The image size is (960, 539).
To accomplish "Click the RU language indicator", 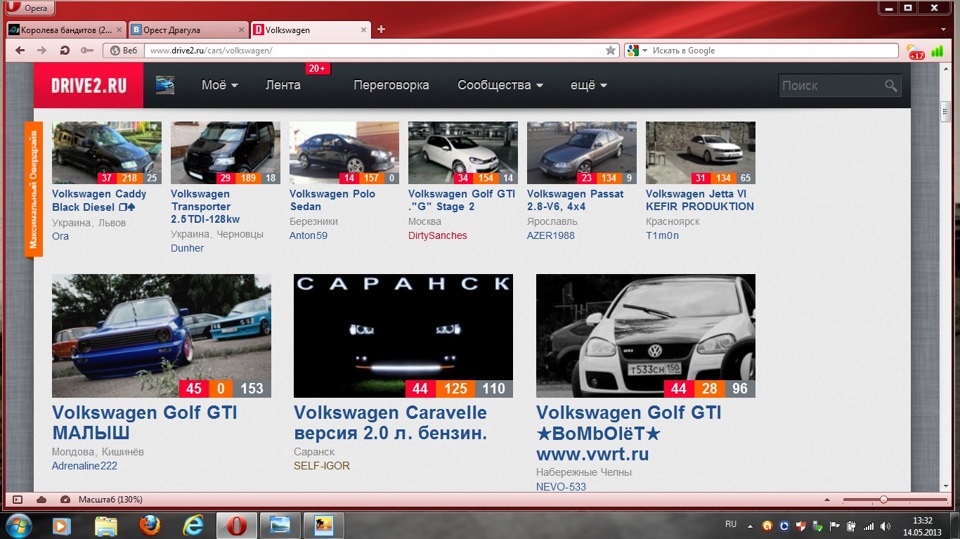I will (x=730, y=524).
